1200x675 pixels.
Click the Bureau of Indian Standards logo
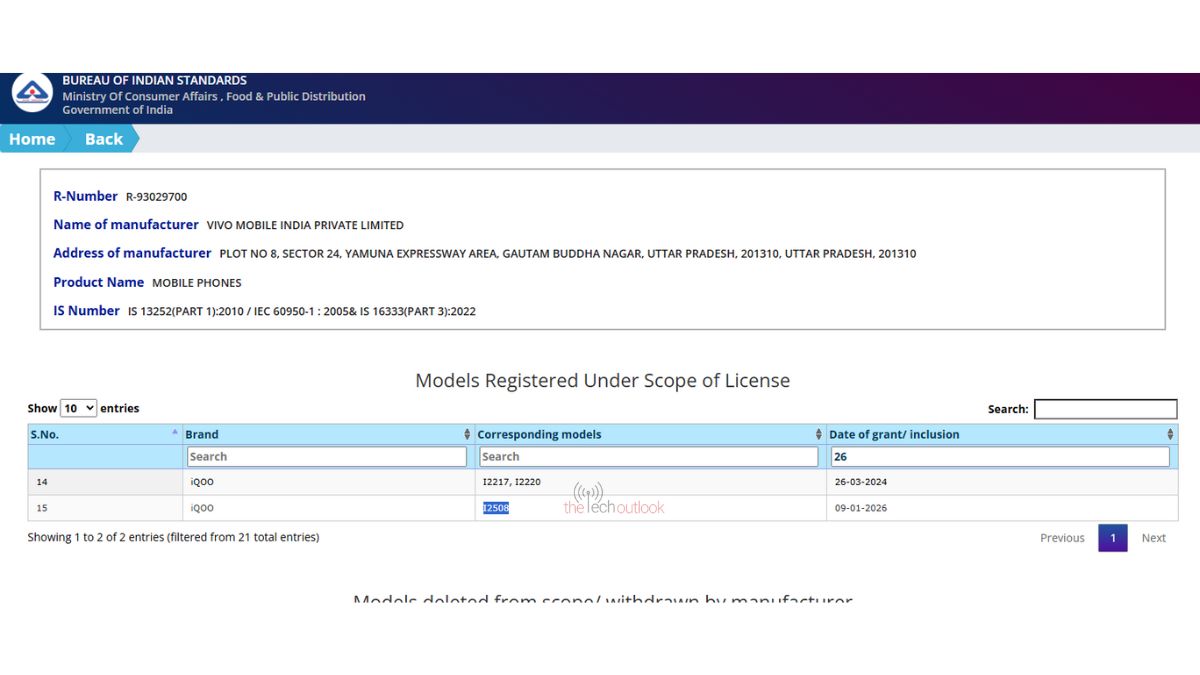[x=32, y=94]
